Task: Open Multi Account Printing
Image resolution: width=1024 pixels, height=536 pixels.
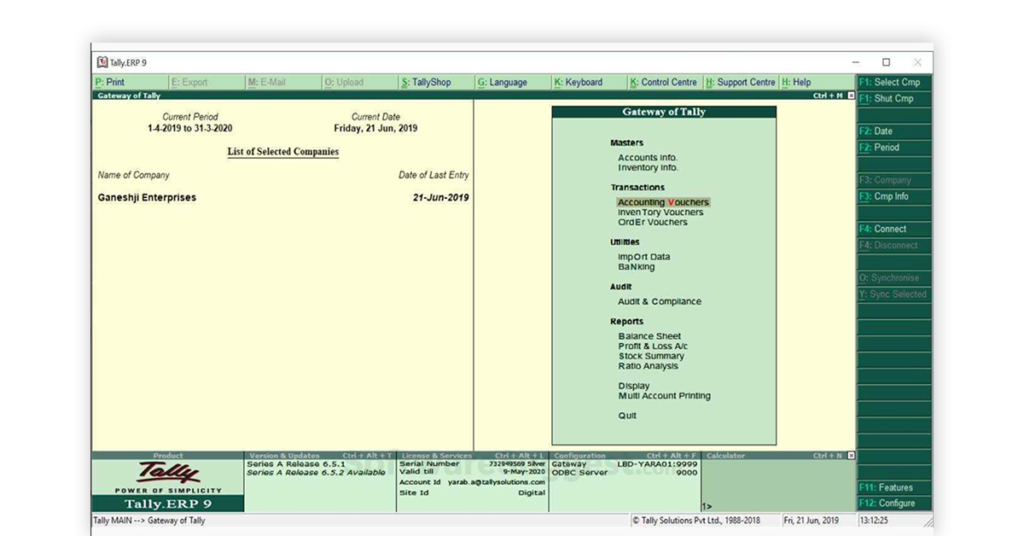Action: [664, 396]
